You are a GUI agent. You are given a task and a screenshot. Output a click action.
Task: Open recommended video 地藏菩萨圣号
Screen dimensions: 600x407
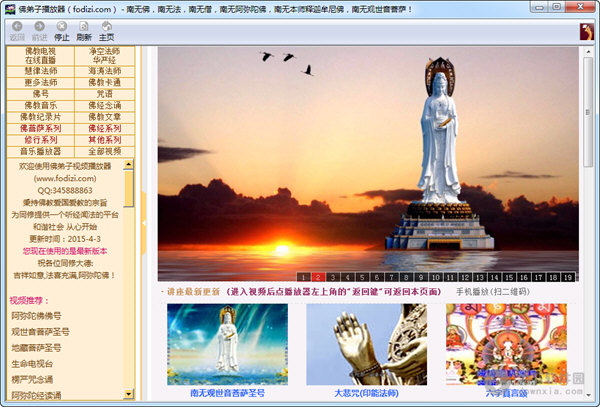tap(36, 348)
